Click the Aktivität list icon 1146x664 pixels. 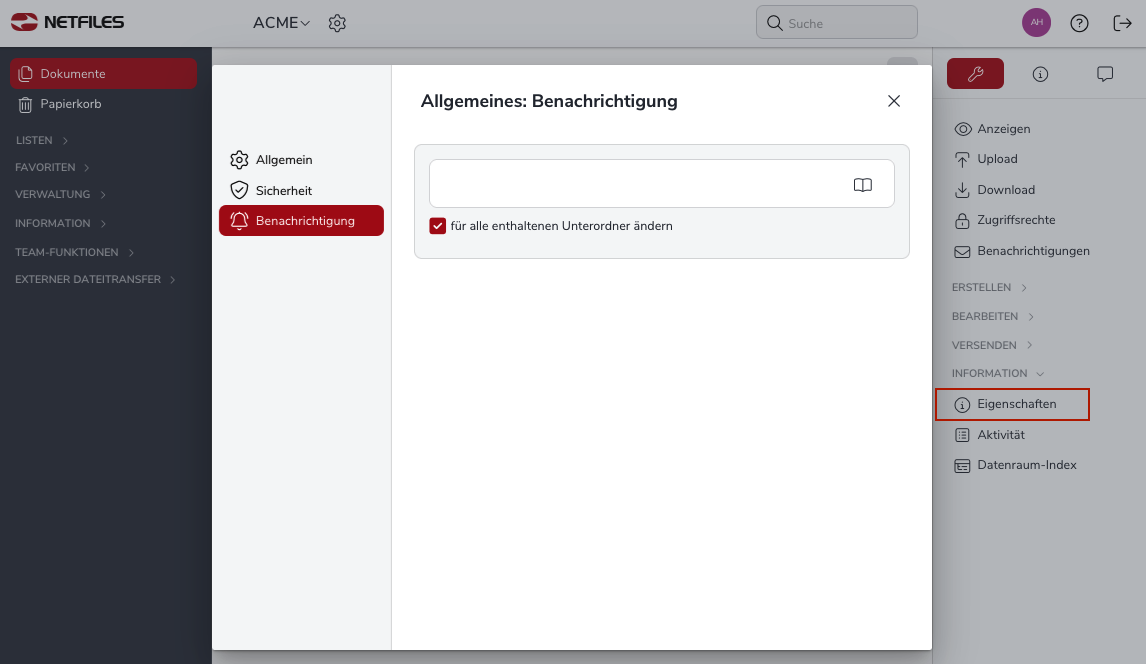[x=963, y=435]
